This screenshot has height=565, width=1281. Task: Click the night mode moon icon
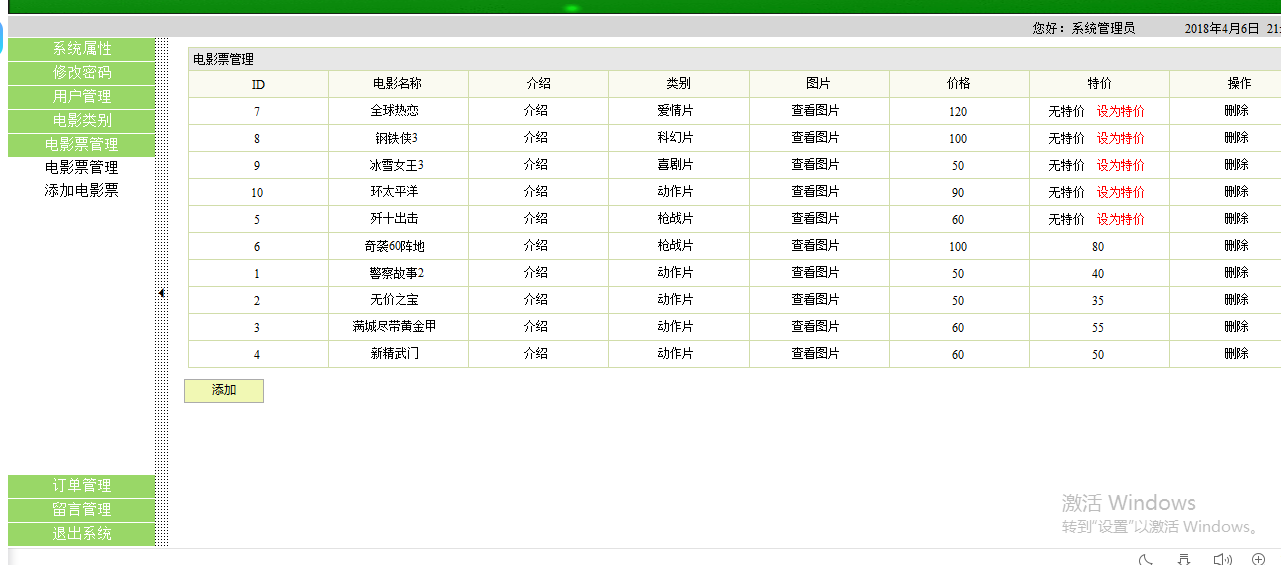[x=1147, y=559]
